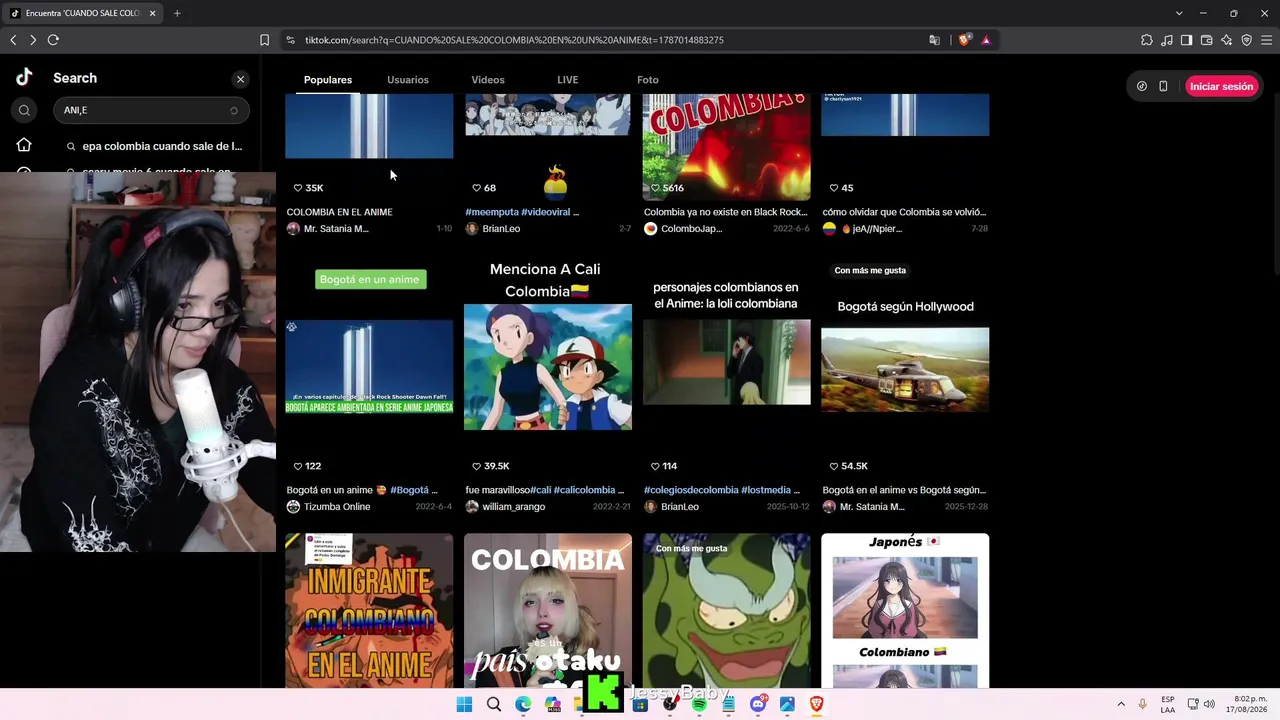Click the ESP LAA language indicator
Viewport: 1280px width, 720px height.
pyautogui.click(x=1168, y=705)
